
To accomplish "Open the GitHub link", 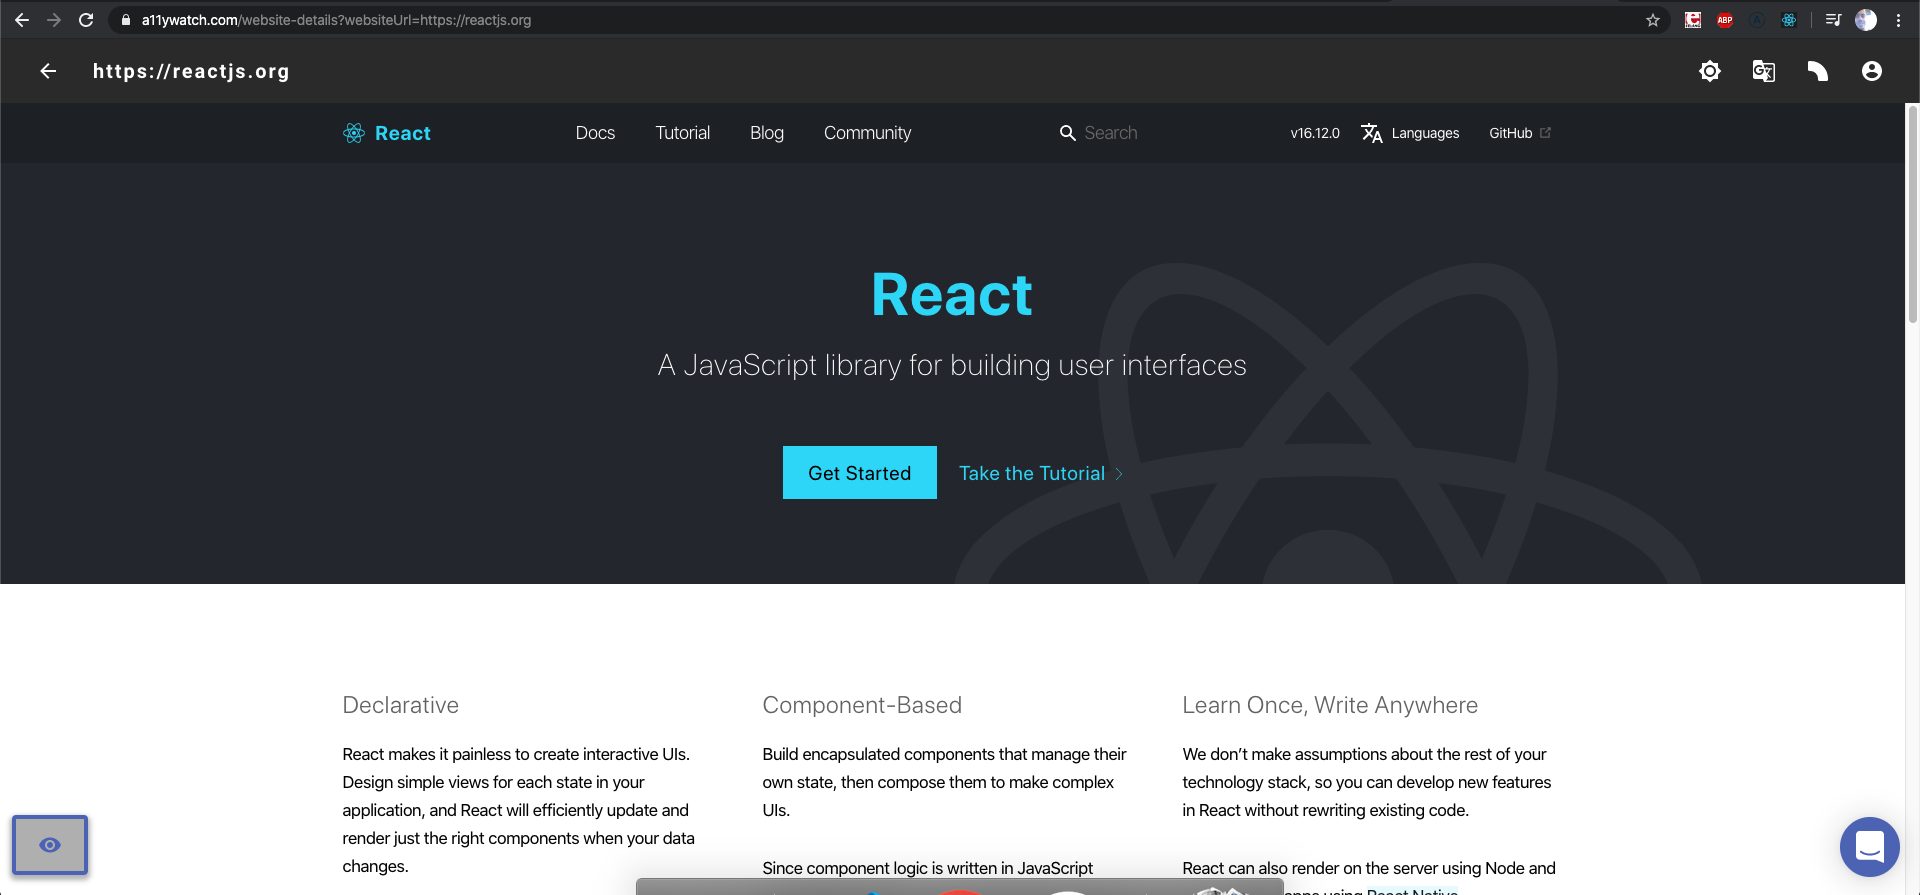I will (1510, 133).
